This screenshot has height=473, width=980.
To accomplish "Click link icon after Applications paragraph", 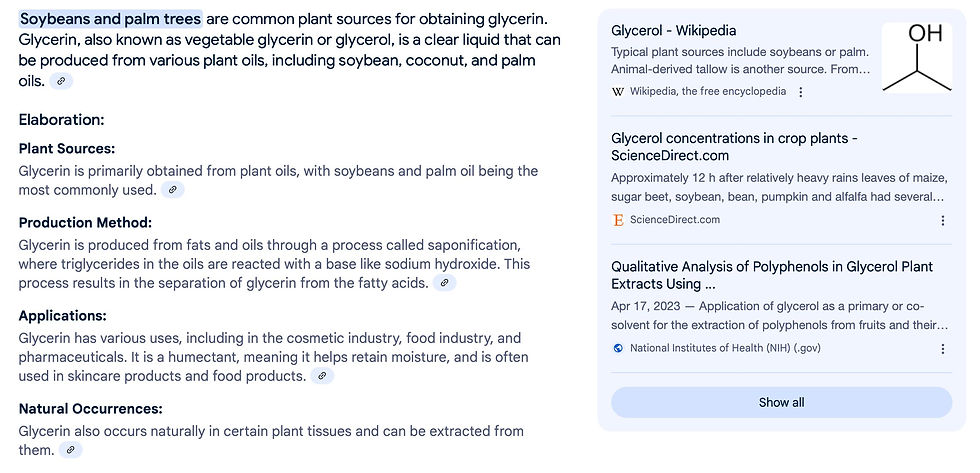I will 321,376.
